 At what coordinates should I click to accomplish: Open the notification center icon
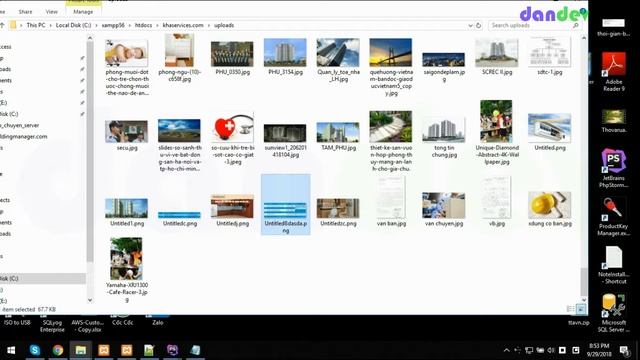(624, 350)
